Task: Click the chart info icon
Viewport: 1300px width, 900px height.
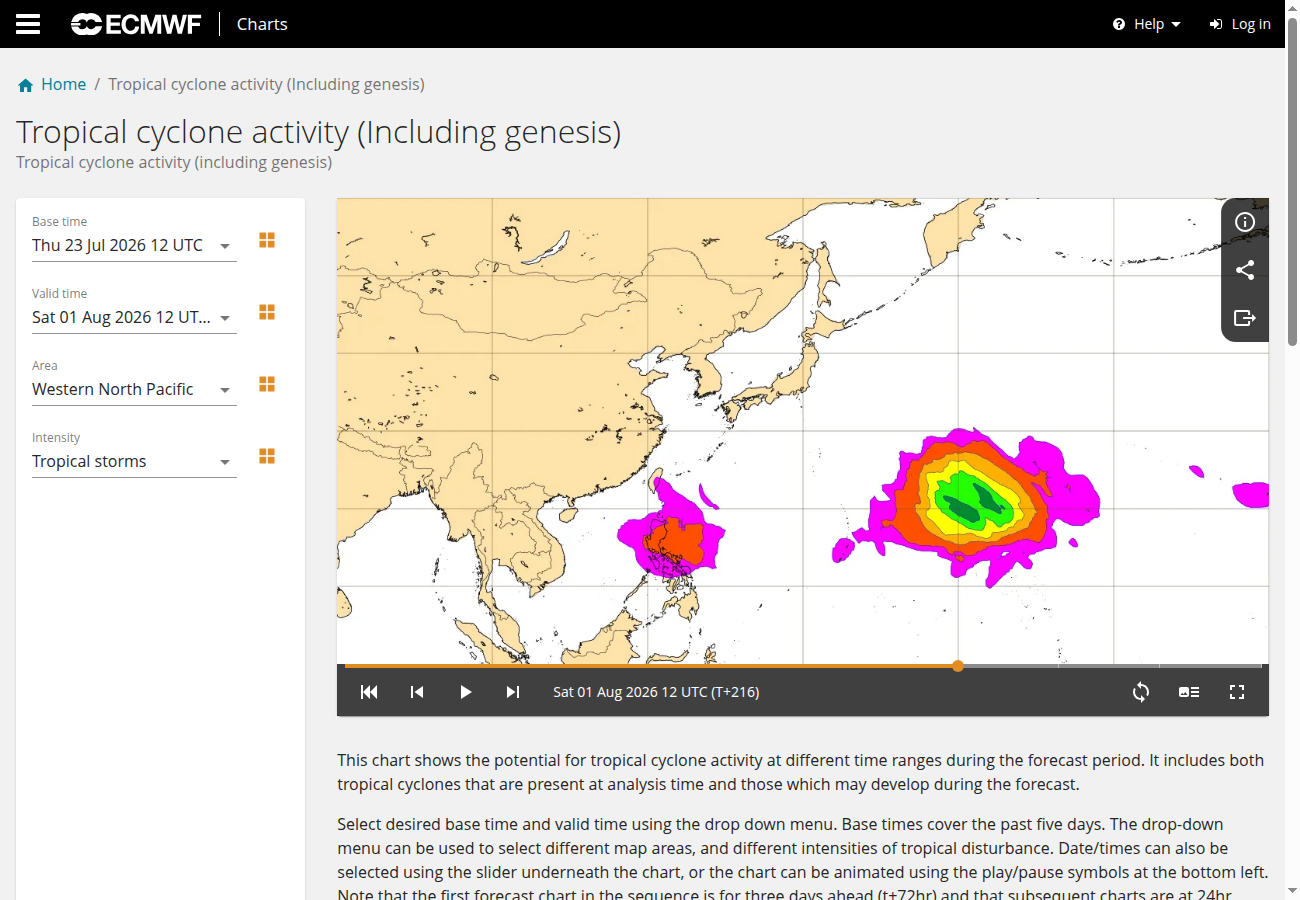Action: [x=1245, y=222]
